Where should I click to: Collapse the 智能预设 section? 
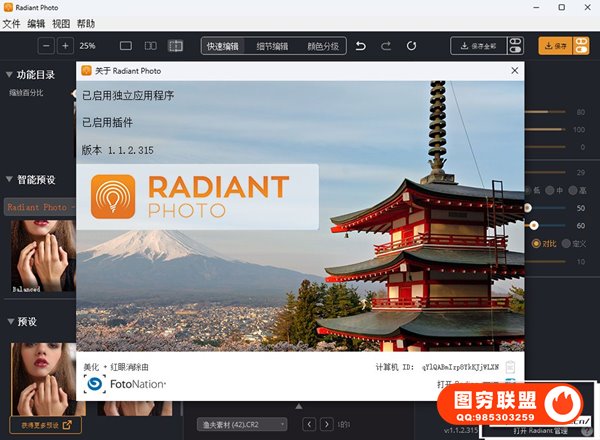pyautogui.click(x=10, y=180)
